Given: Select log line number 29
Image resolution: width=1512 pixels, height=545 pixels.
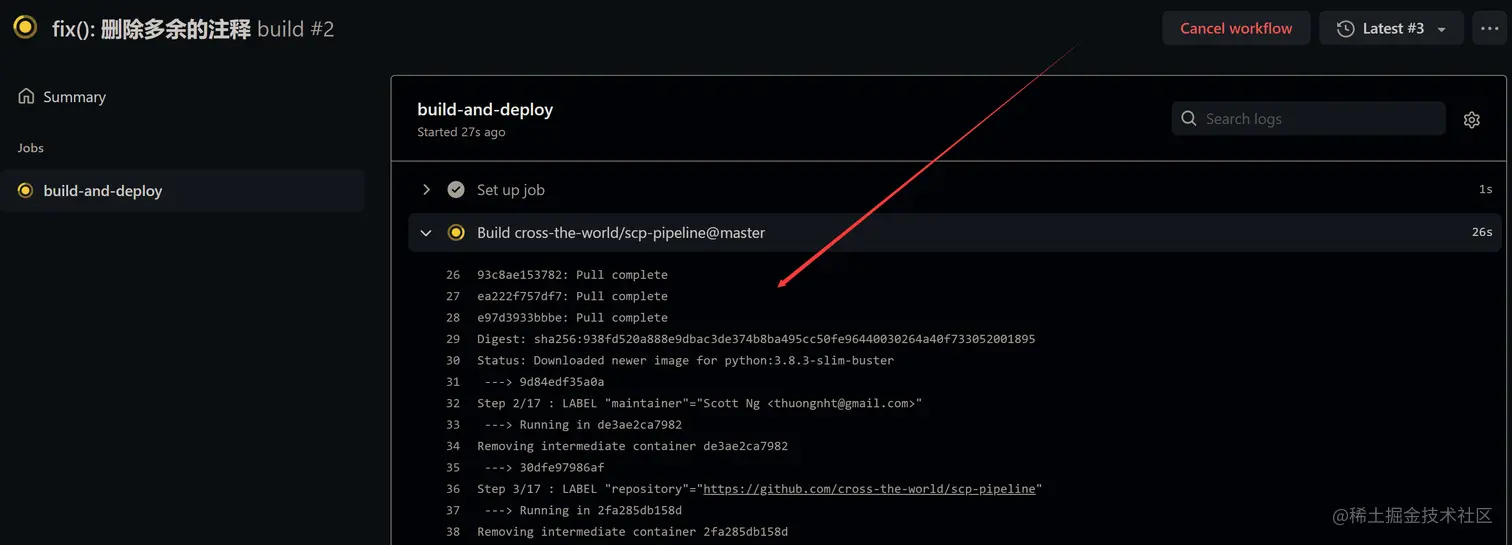Looking at the screenshot, I should (453, 339).
